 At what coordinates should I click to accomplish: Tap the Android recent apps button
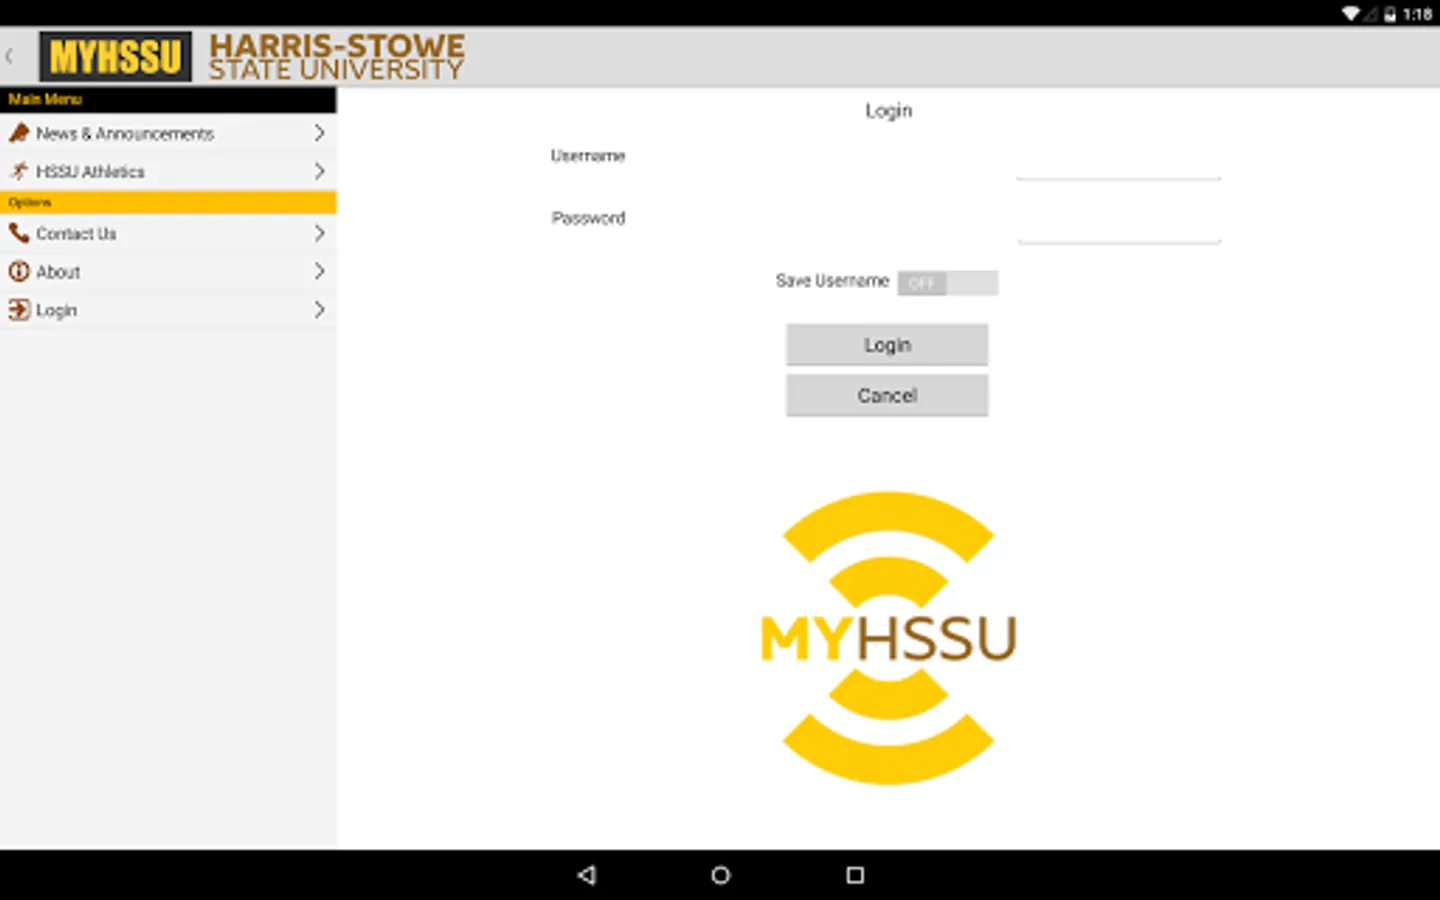(855, 875)
